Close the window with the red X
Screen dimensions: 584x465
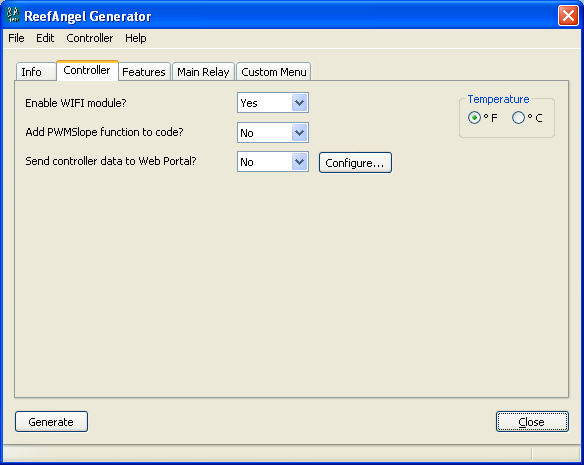[568, 16]
